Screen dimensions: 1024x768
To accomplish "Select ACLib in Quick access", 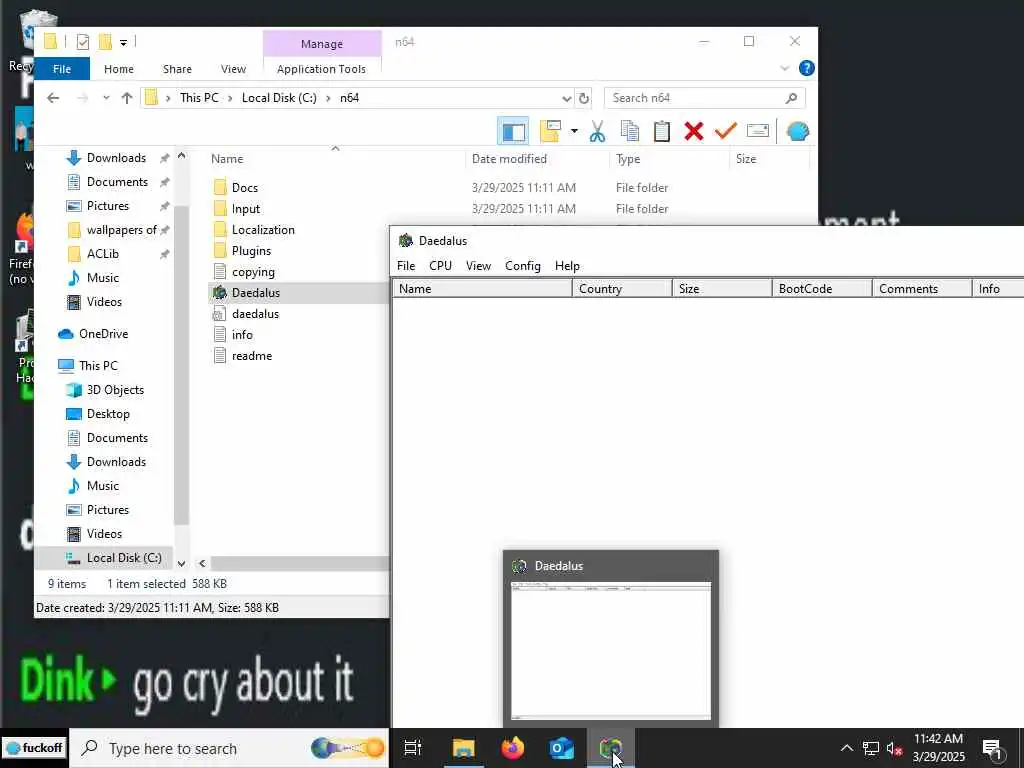I will point(103,254).
